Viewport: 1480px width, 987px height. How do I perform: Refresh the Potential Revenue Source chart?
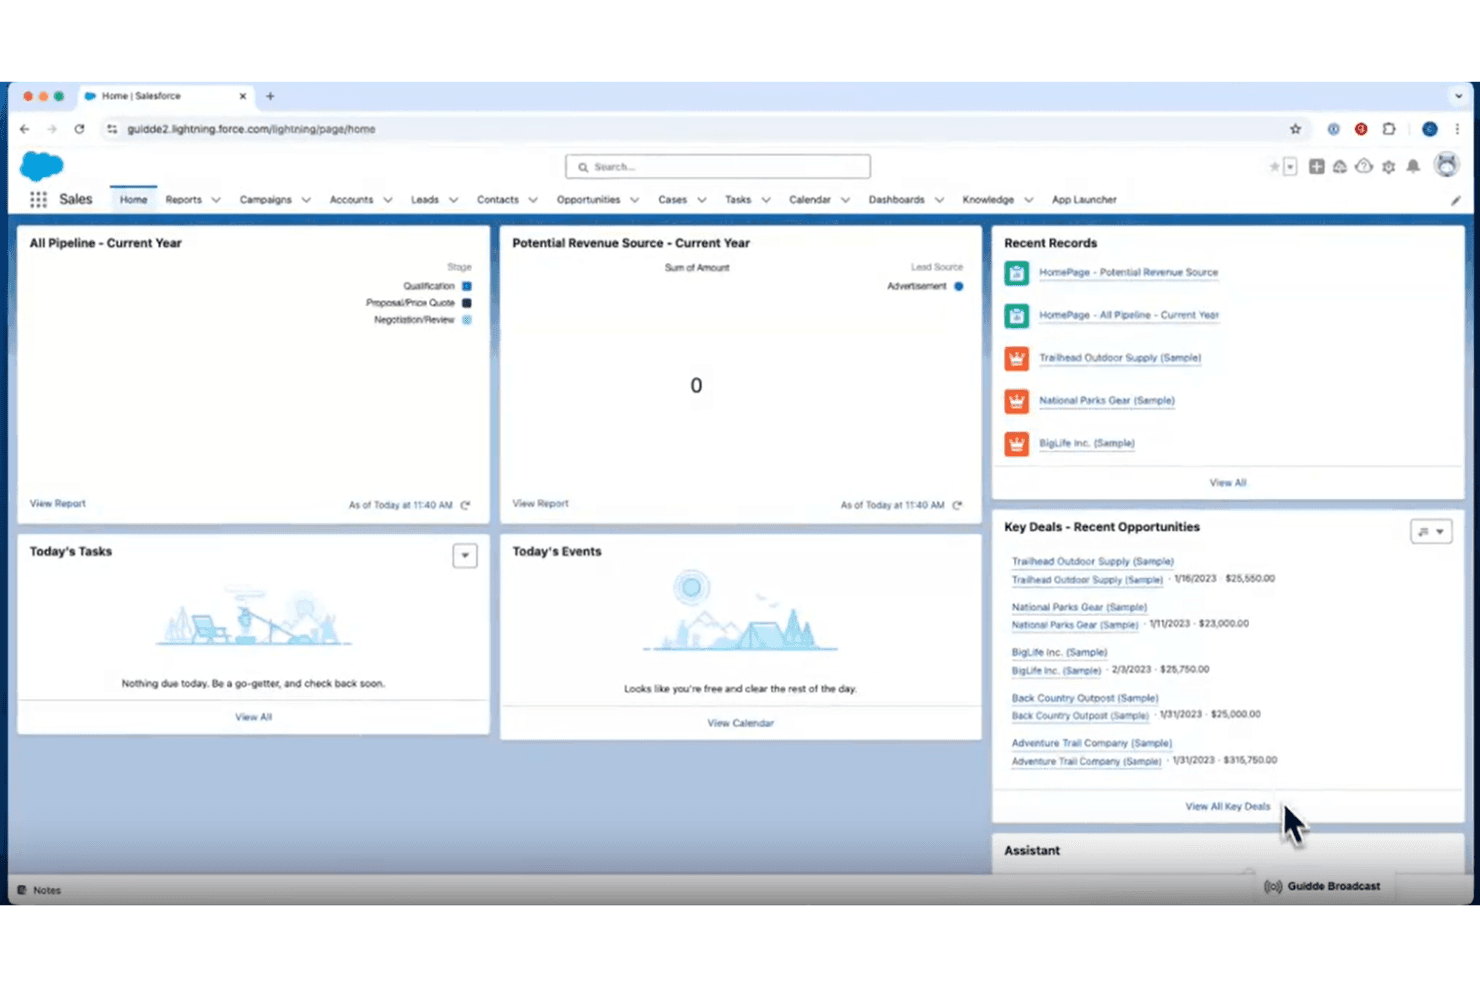[957, 505]
